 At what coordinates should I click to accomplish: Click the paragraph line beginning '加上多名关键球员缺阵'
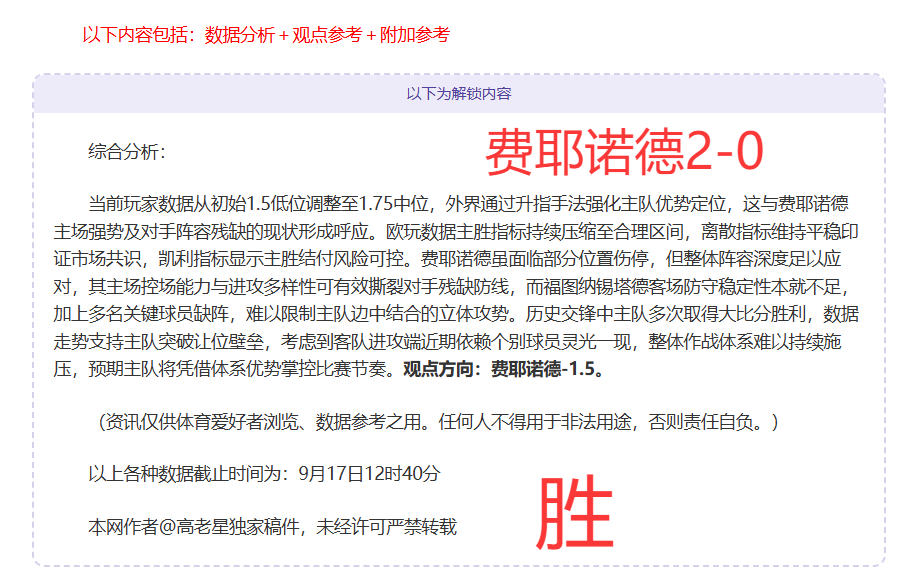(456, 314)
